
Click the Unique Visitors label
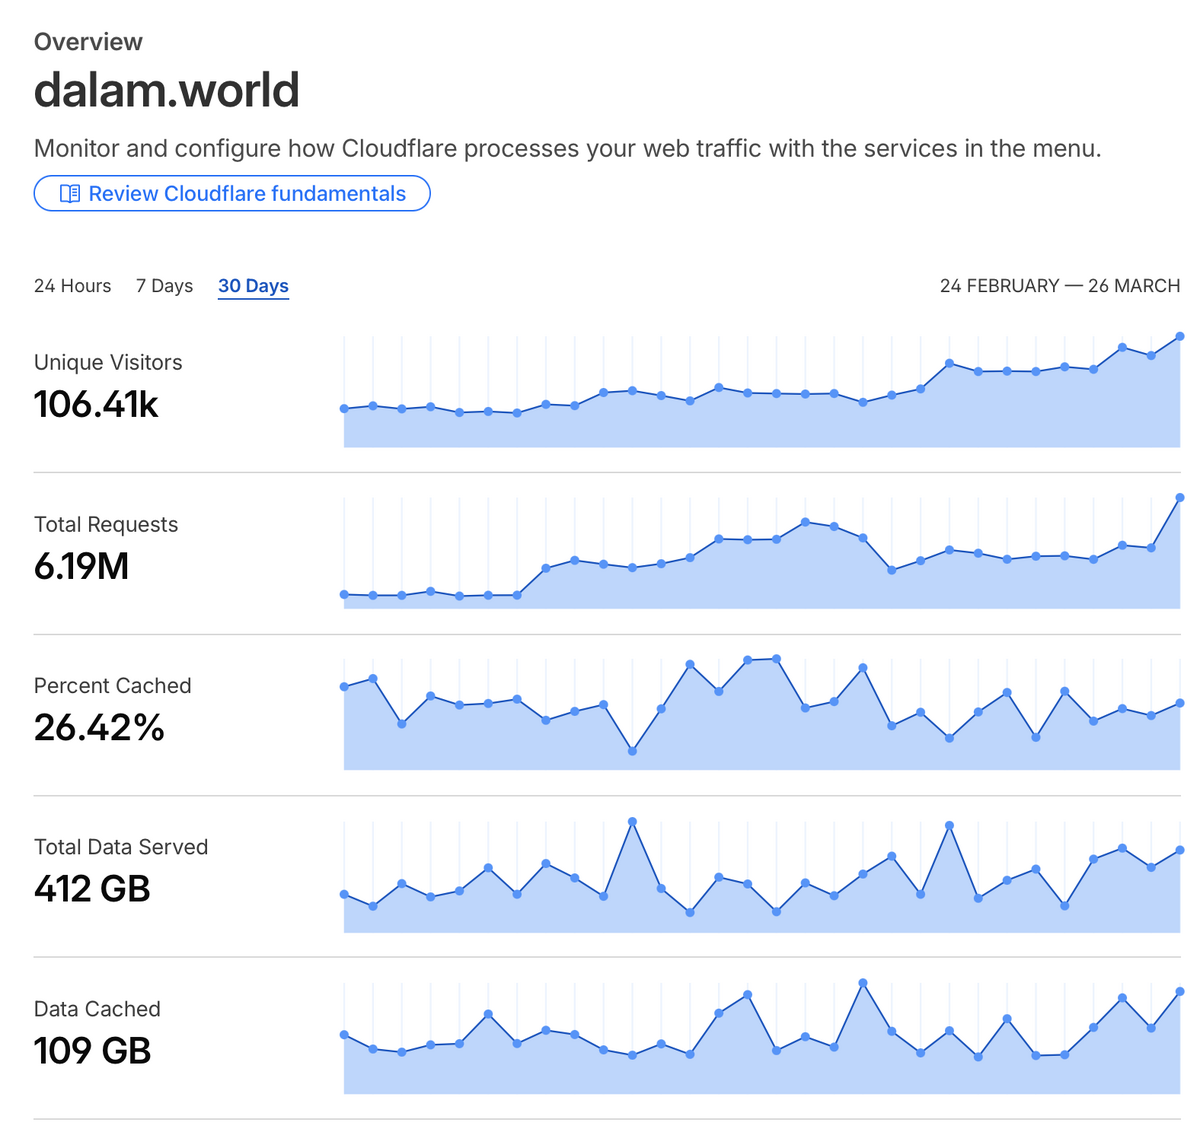(x=108, y=363)
